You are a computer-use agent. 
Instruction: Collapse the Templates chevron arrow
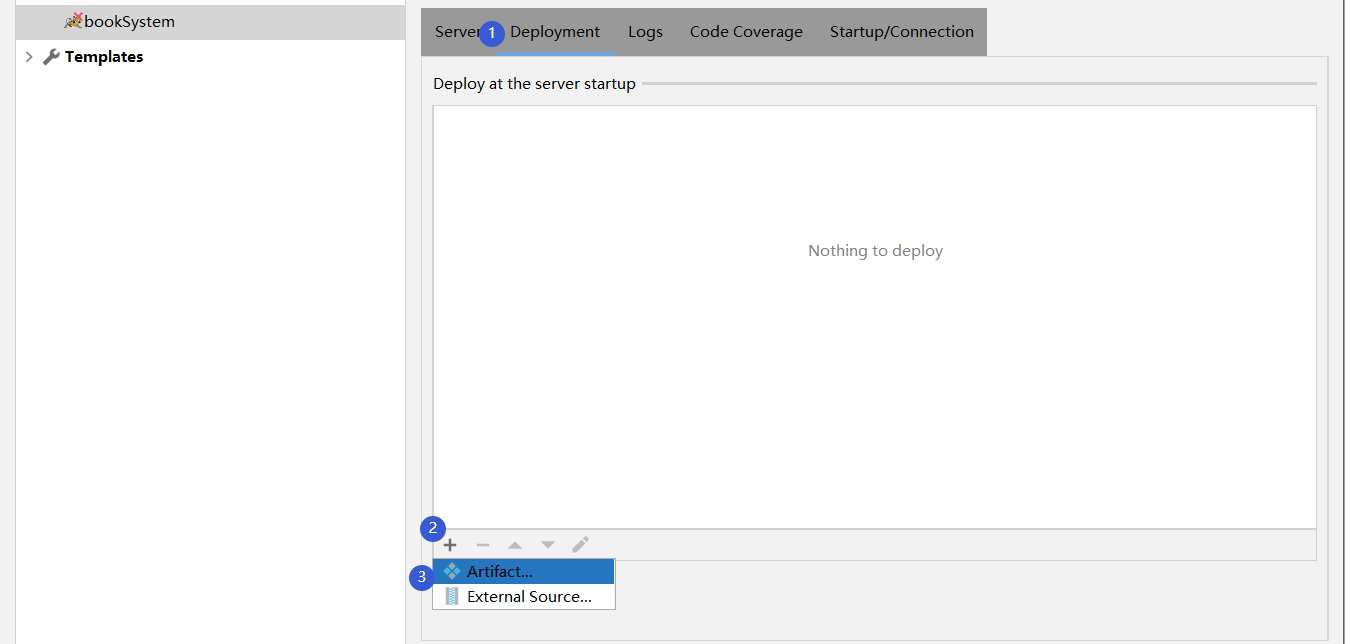[29, 56]
